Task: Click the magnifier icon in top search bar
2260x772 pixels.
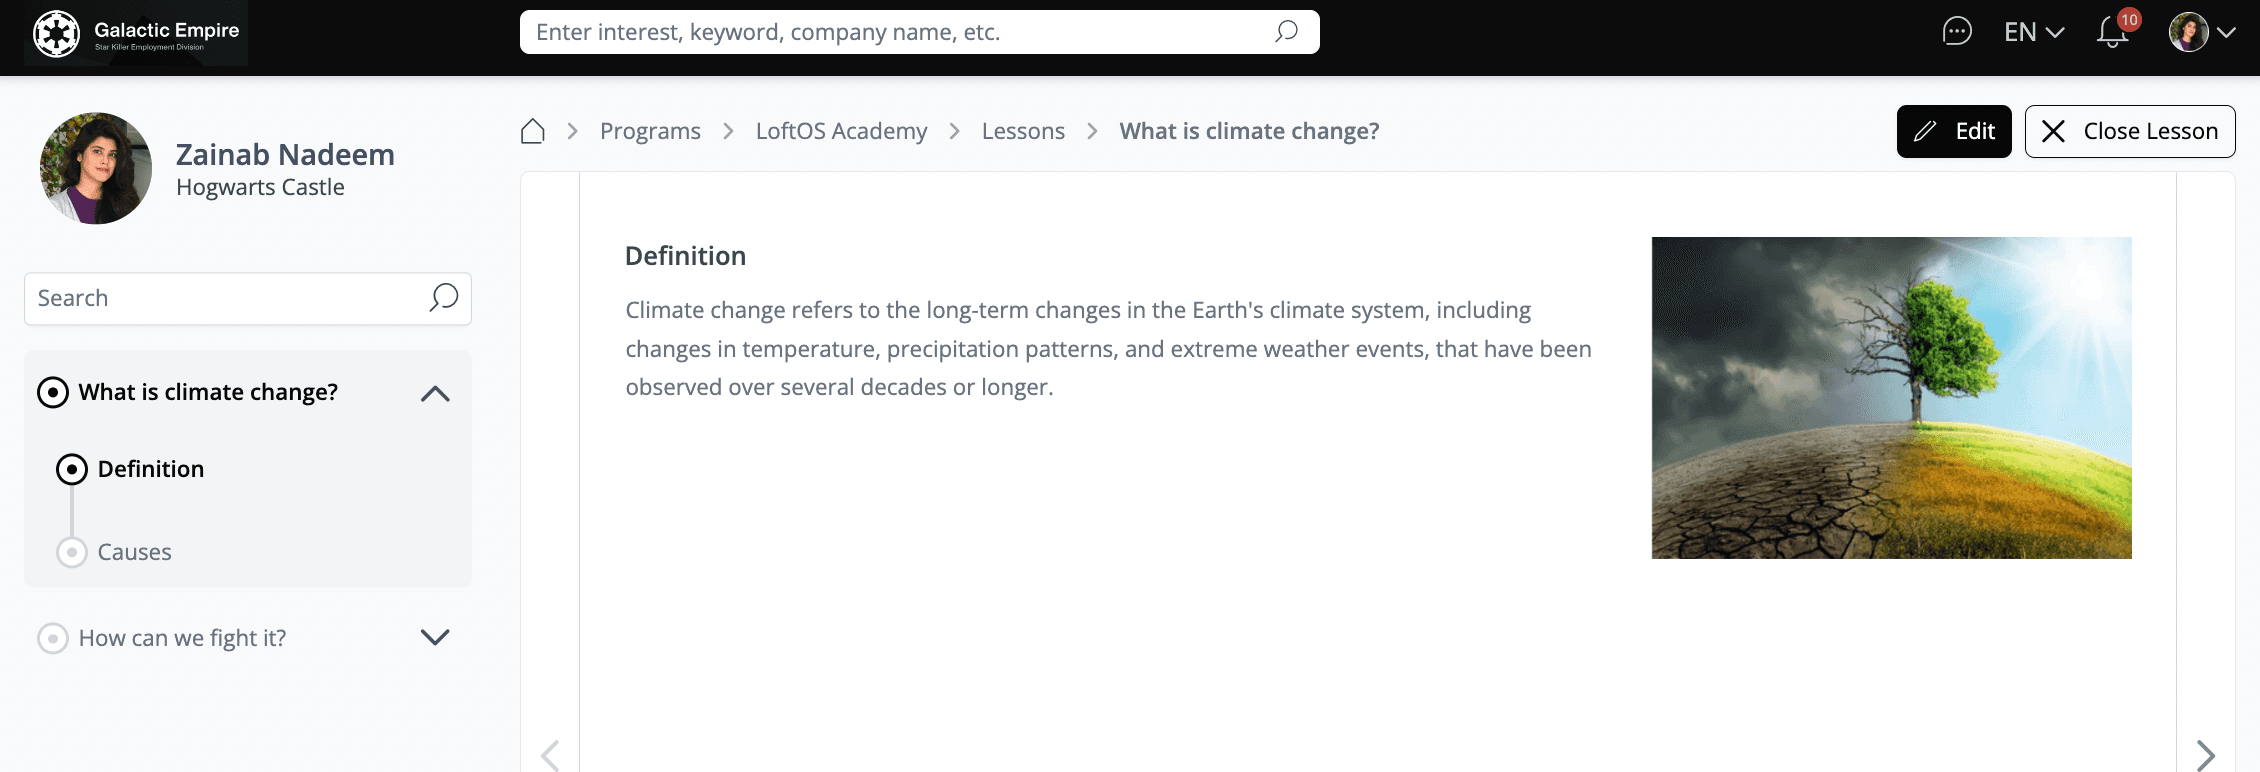Action: coord(1286,32)
